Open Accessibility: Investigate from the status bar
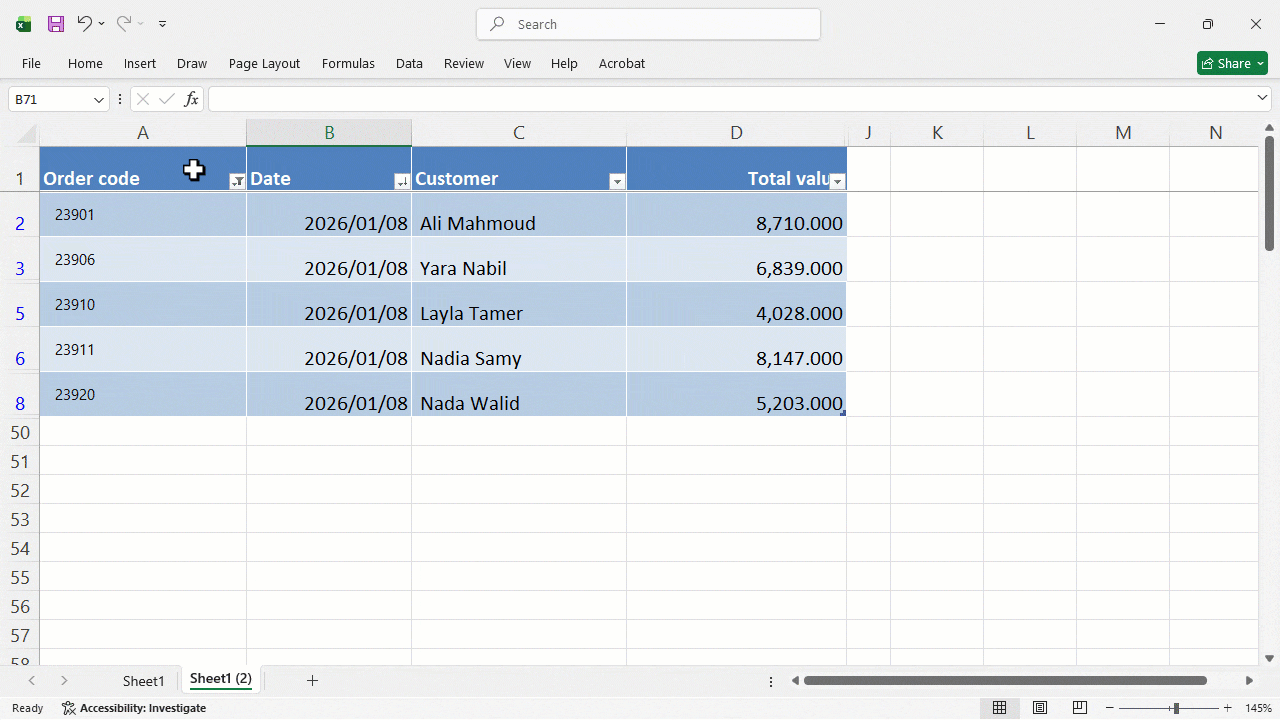 (x=134, y=708)
